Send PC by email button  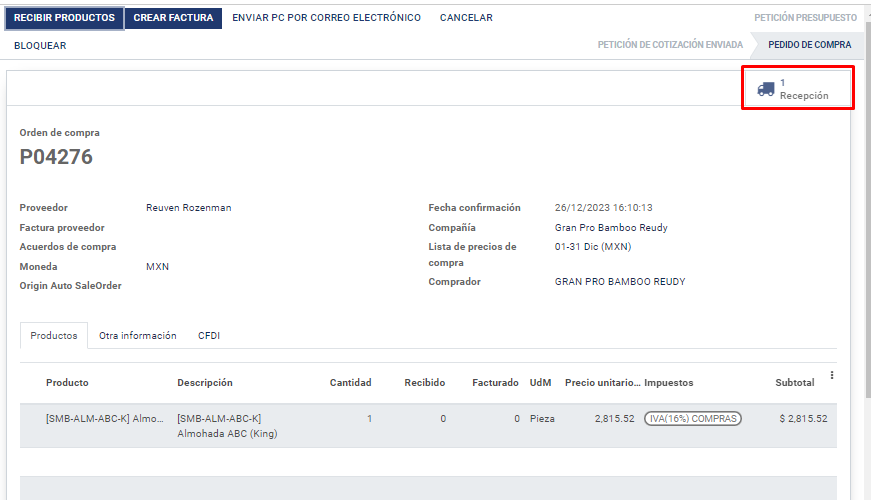coord(327,18)
